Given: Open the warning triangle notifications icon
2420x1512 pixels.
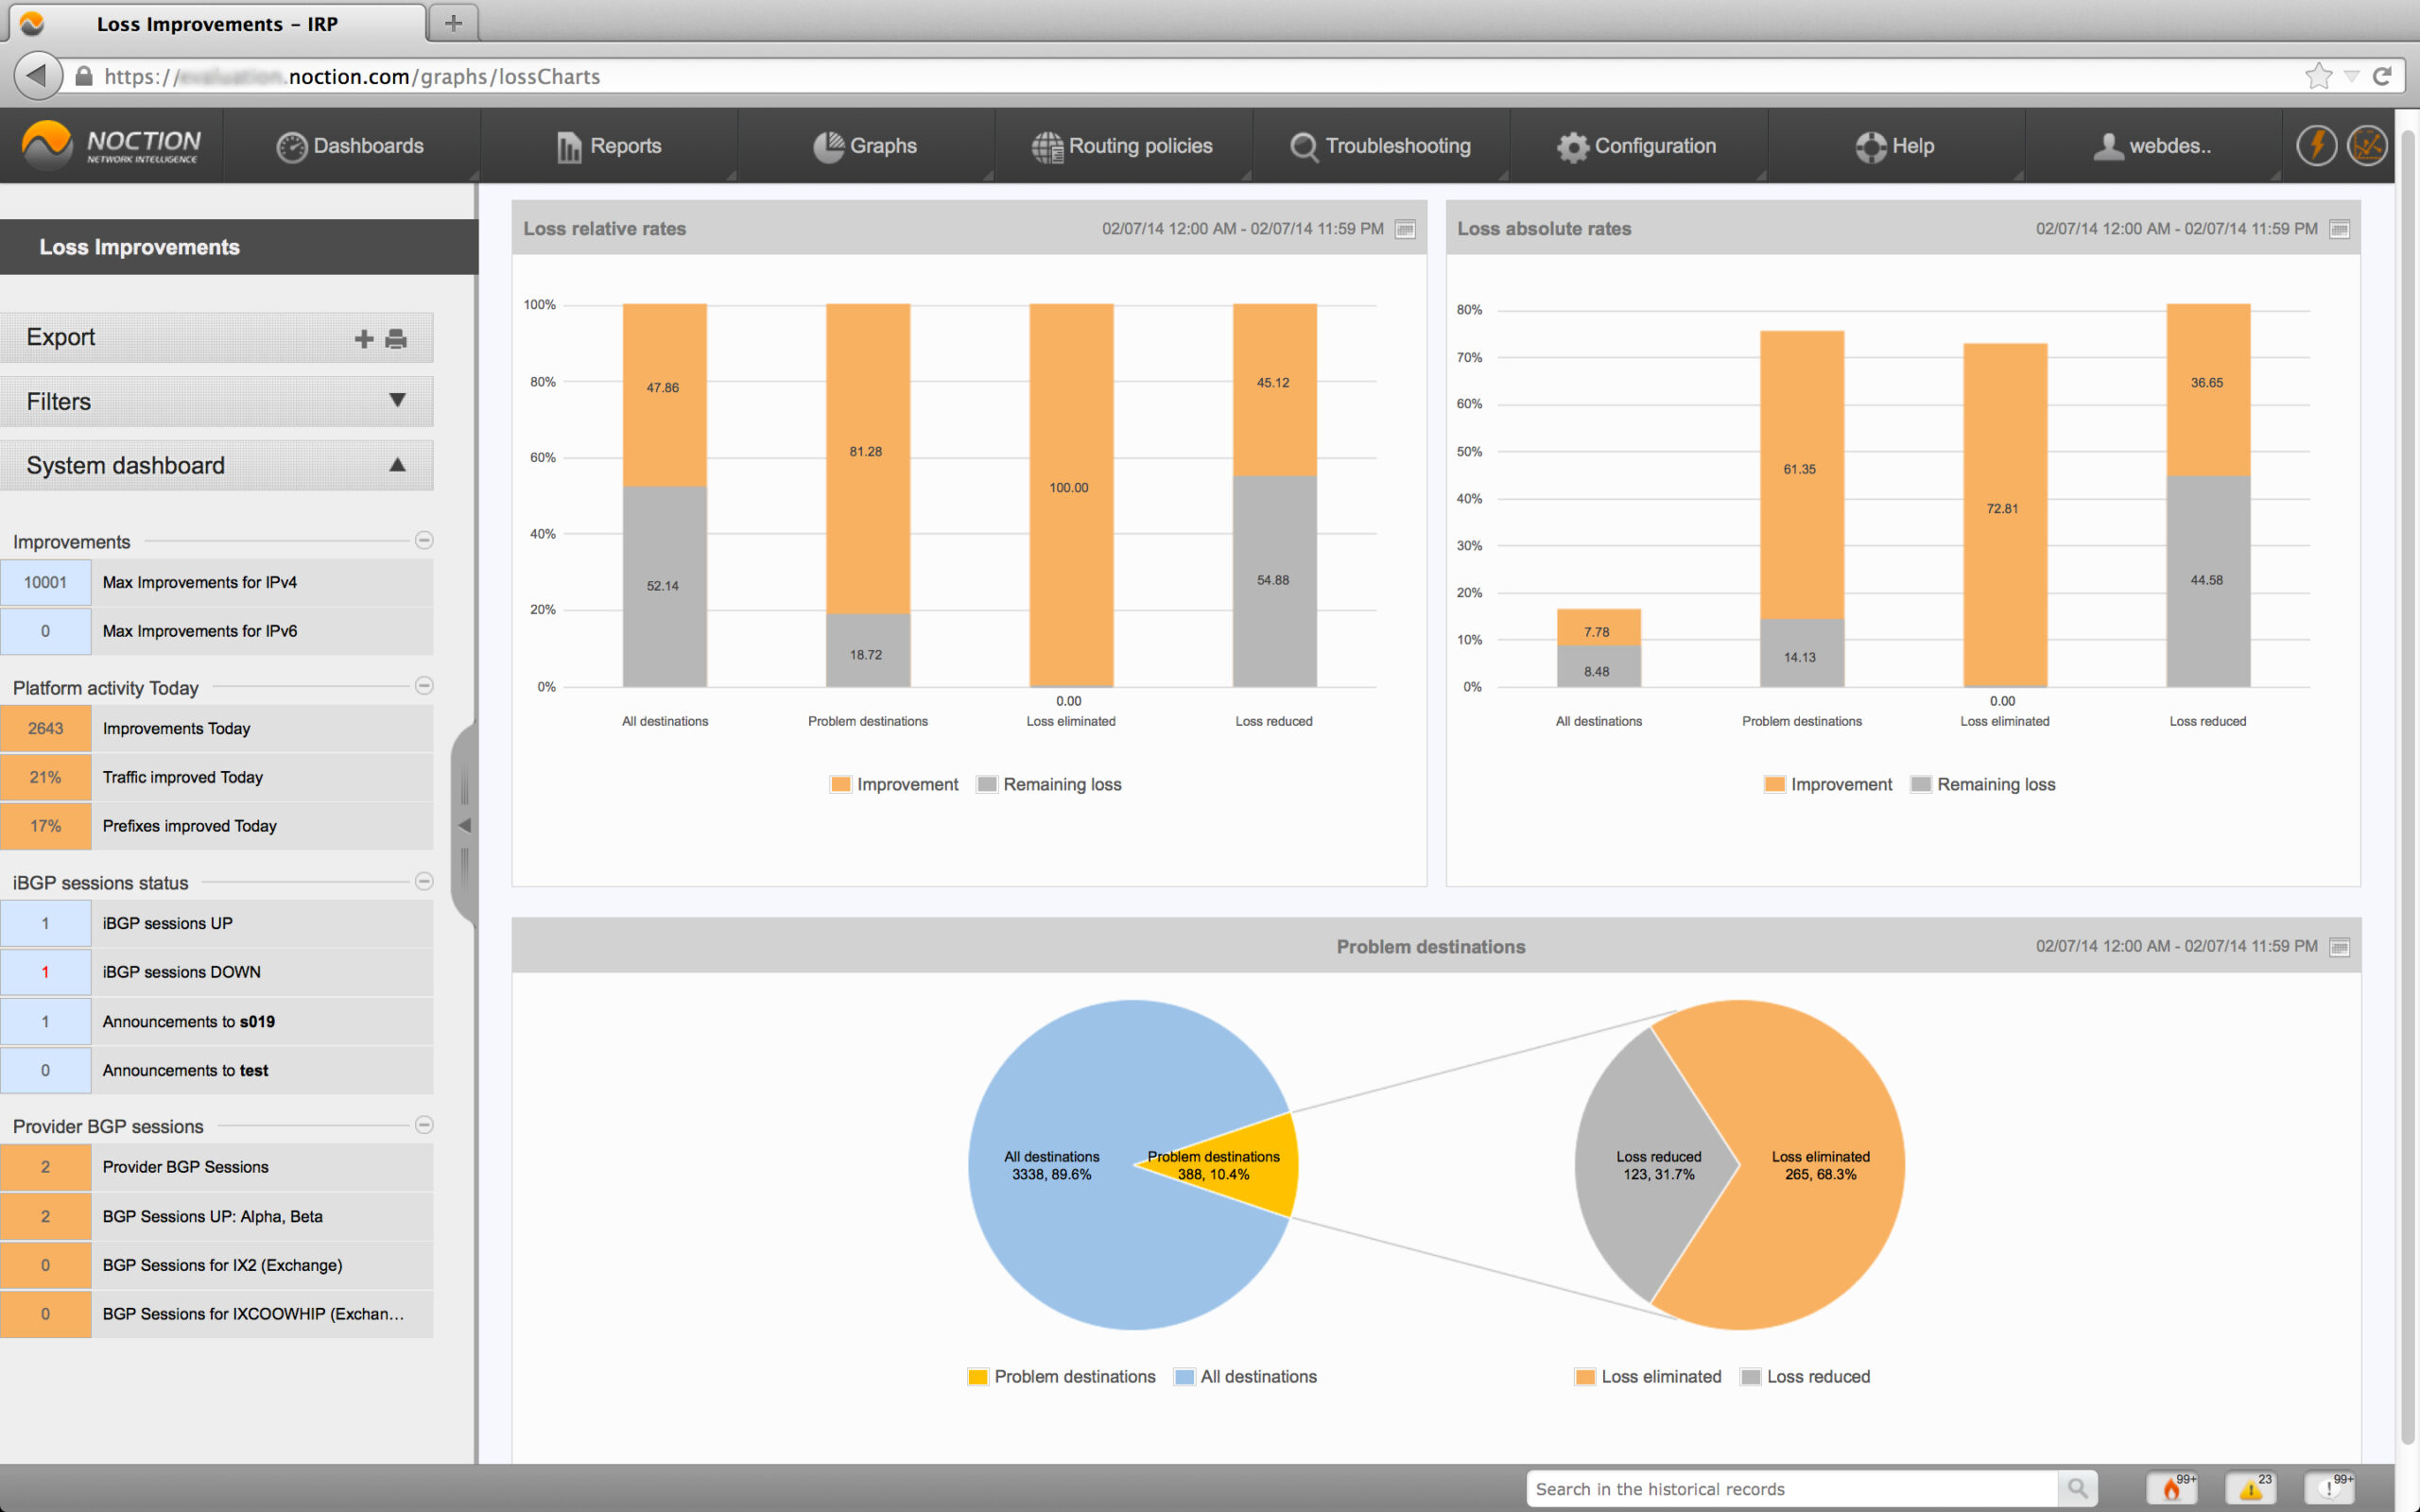Looking at the screenshot, I should click(2250, 1488).
